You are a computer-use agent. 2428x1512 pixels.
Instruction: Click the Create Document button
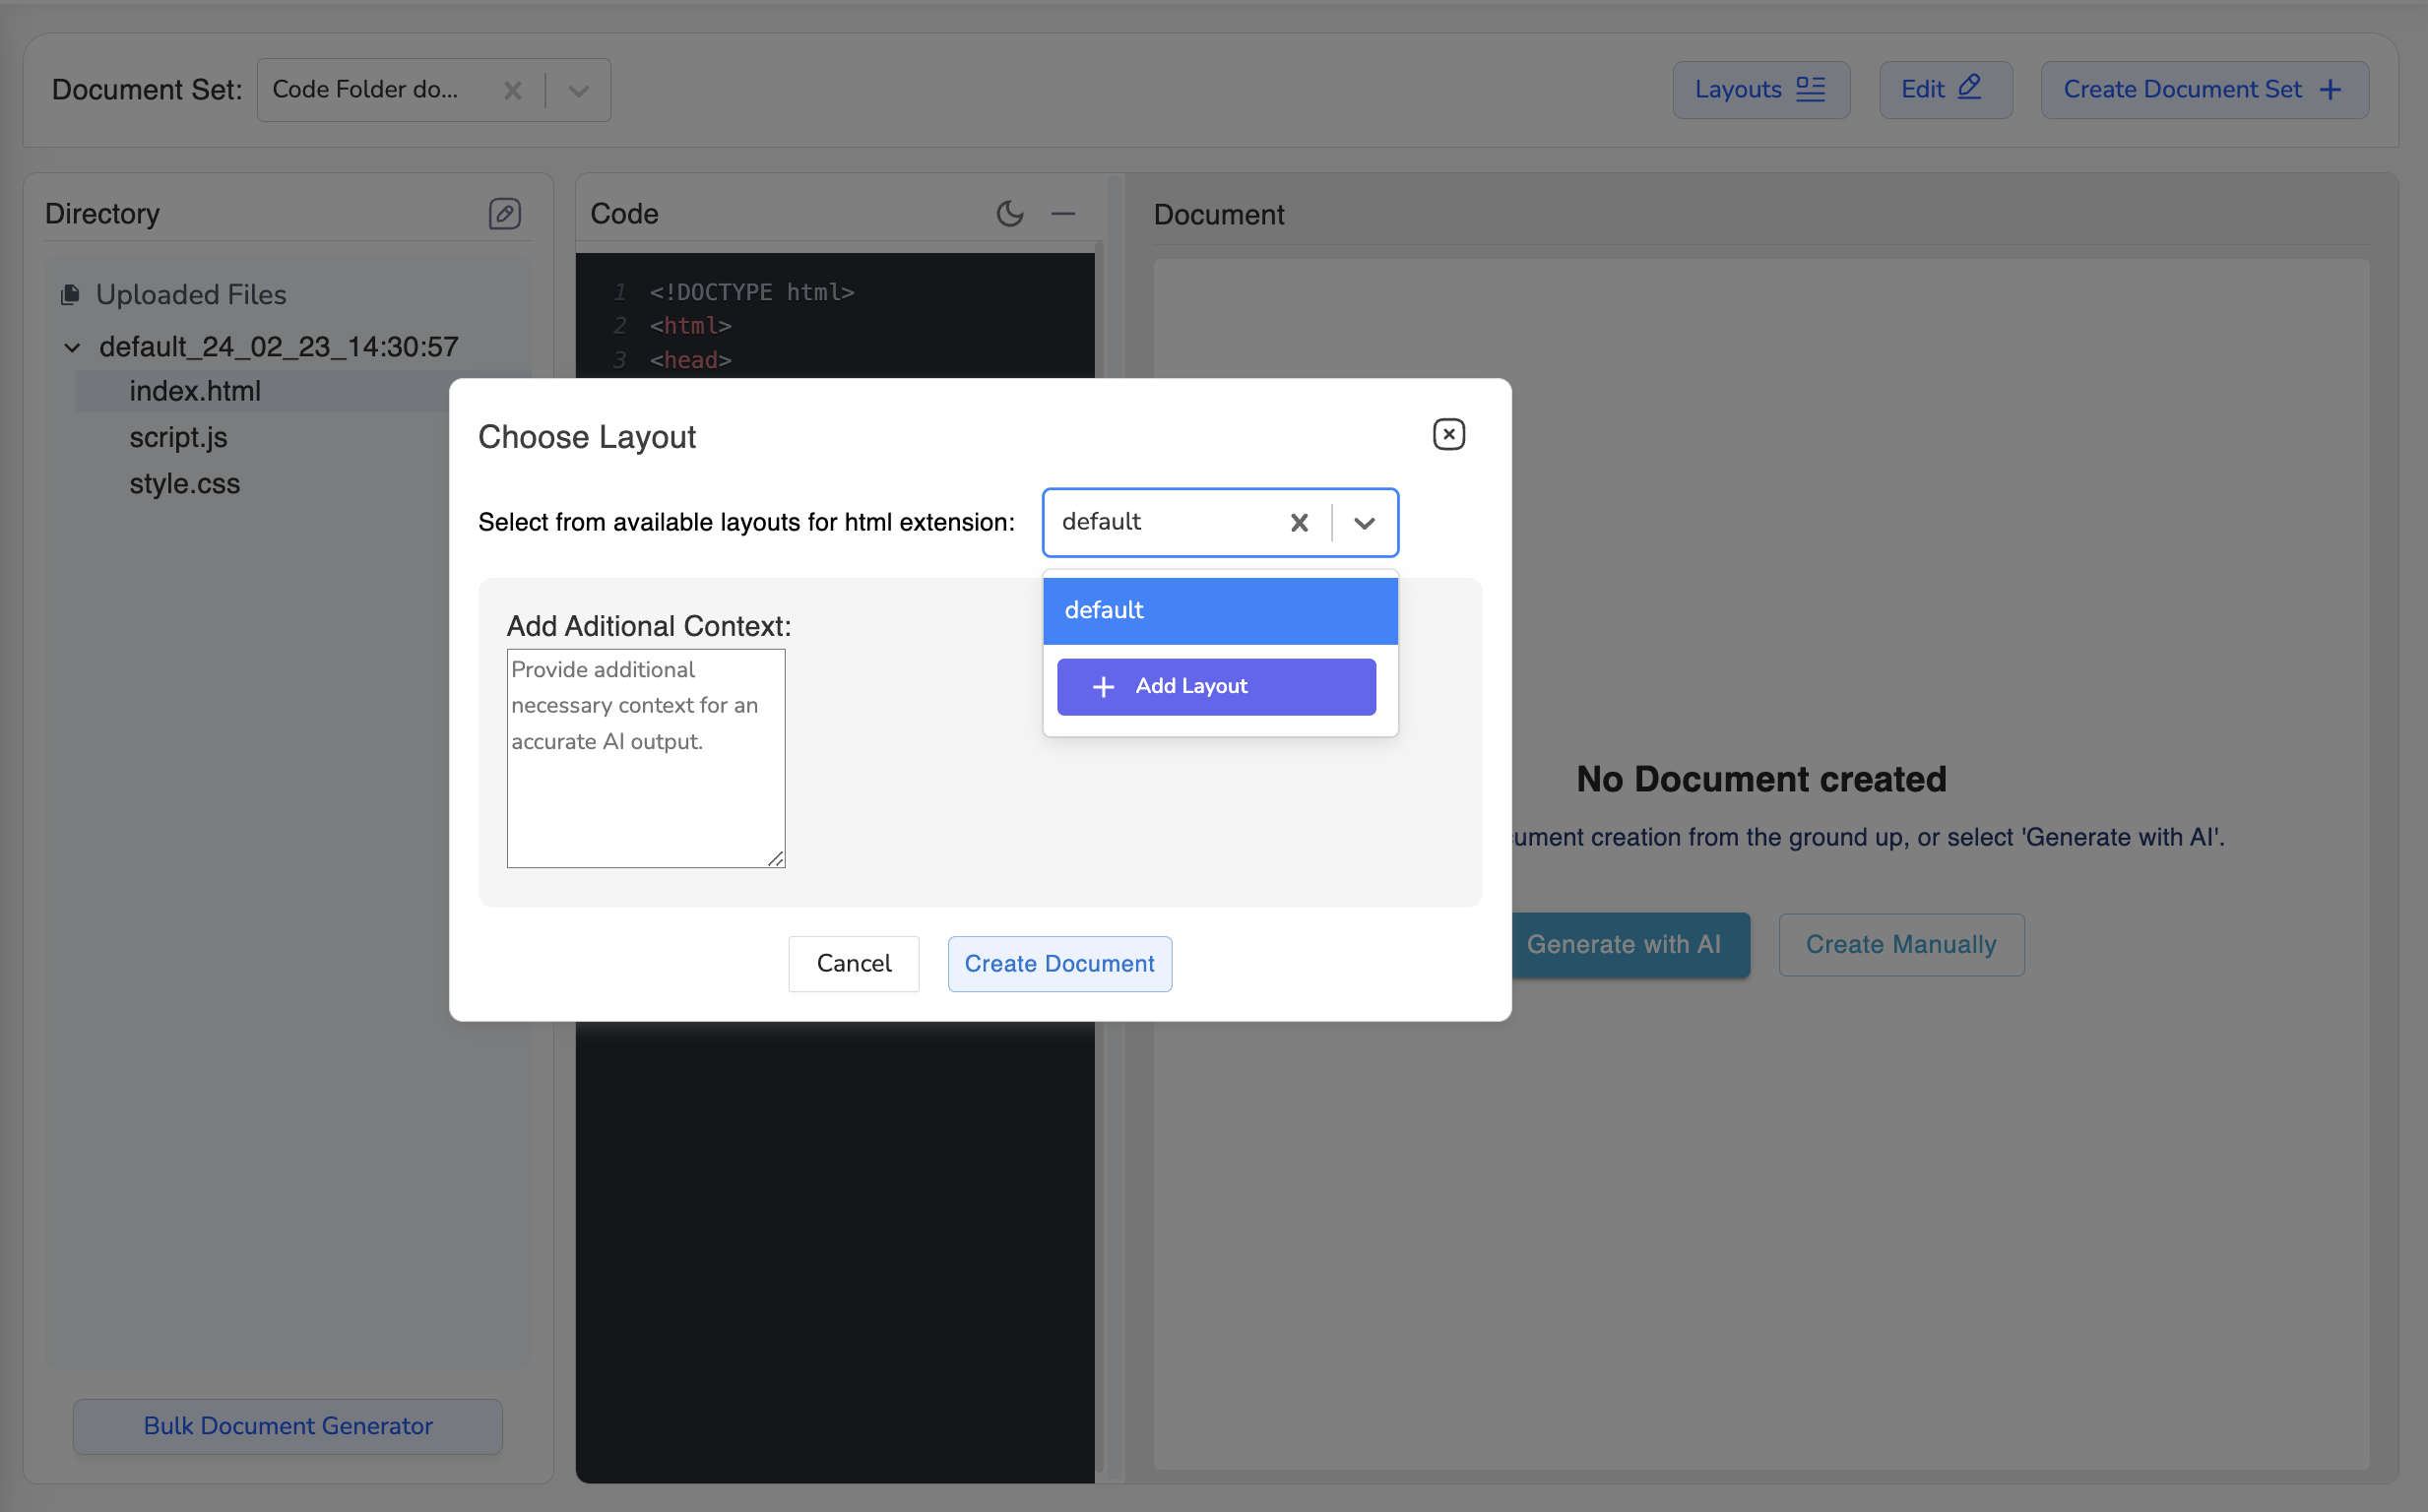1059,963
